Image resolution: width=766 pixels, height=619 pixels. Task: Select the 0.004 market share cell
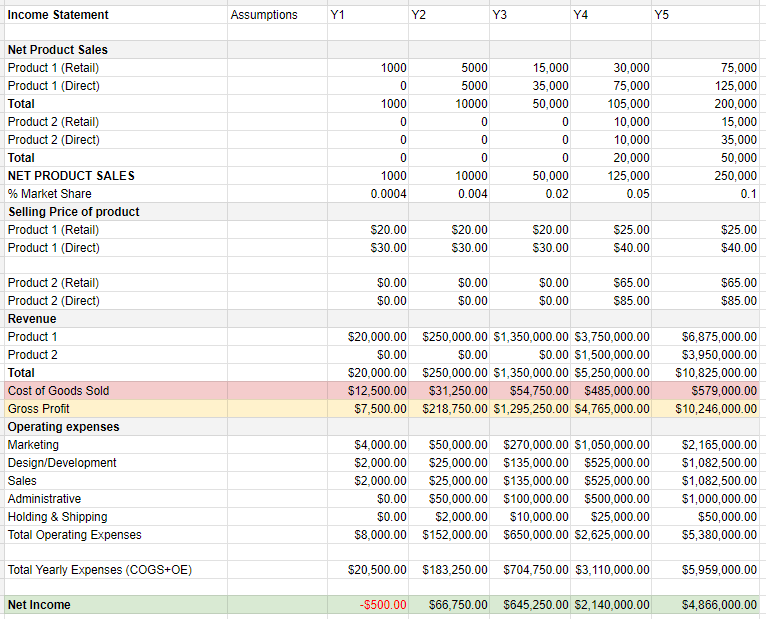click(449, 194)
